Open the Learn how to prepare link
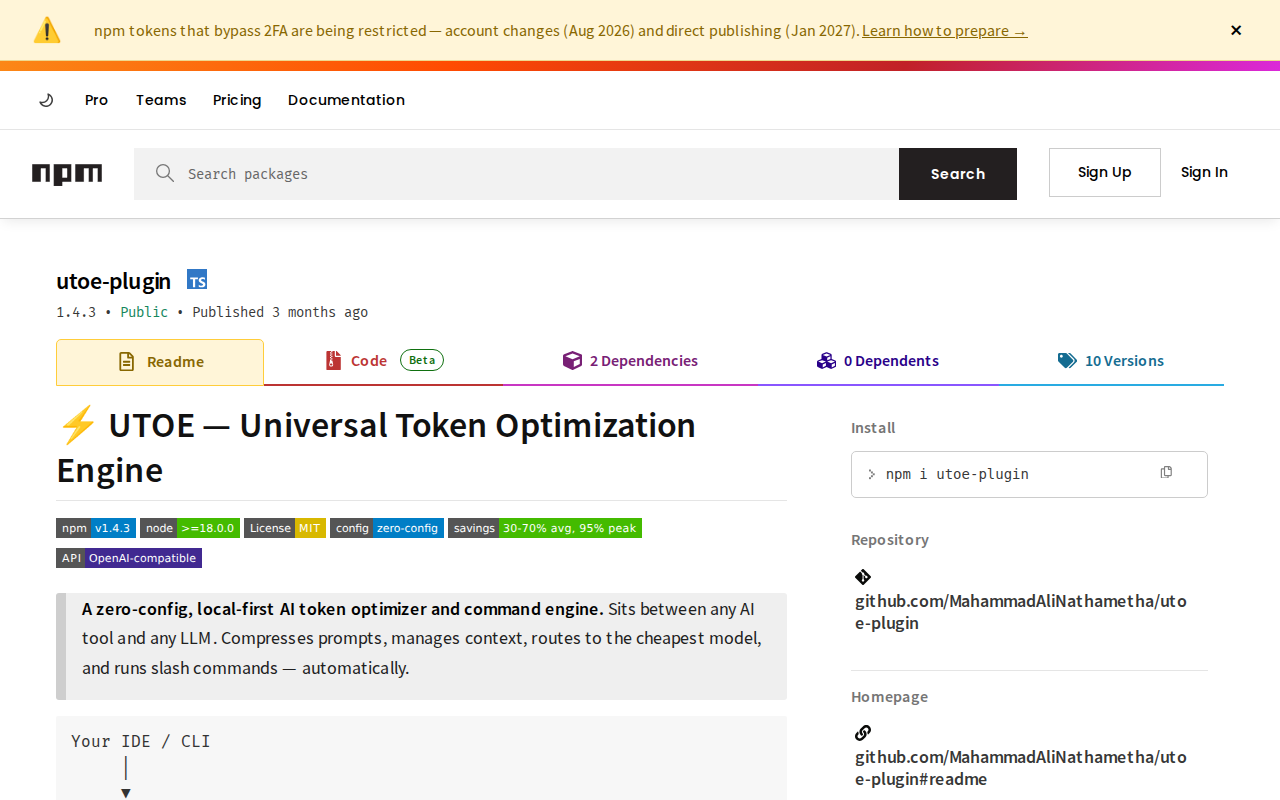 tap(944, 31)
